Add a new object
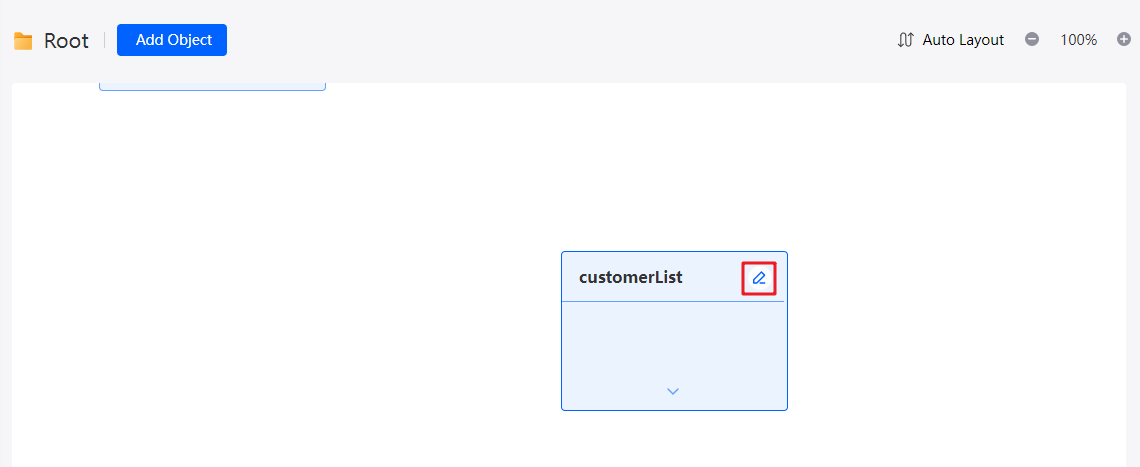The image size is (1140, 467). [172, 40]
